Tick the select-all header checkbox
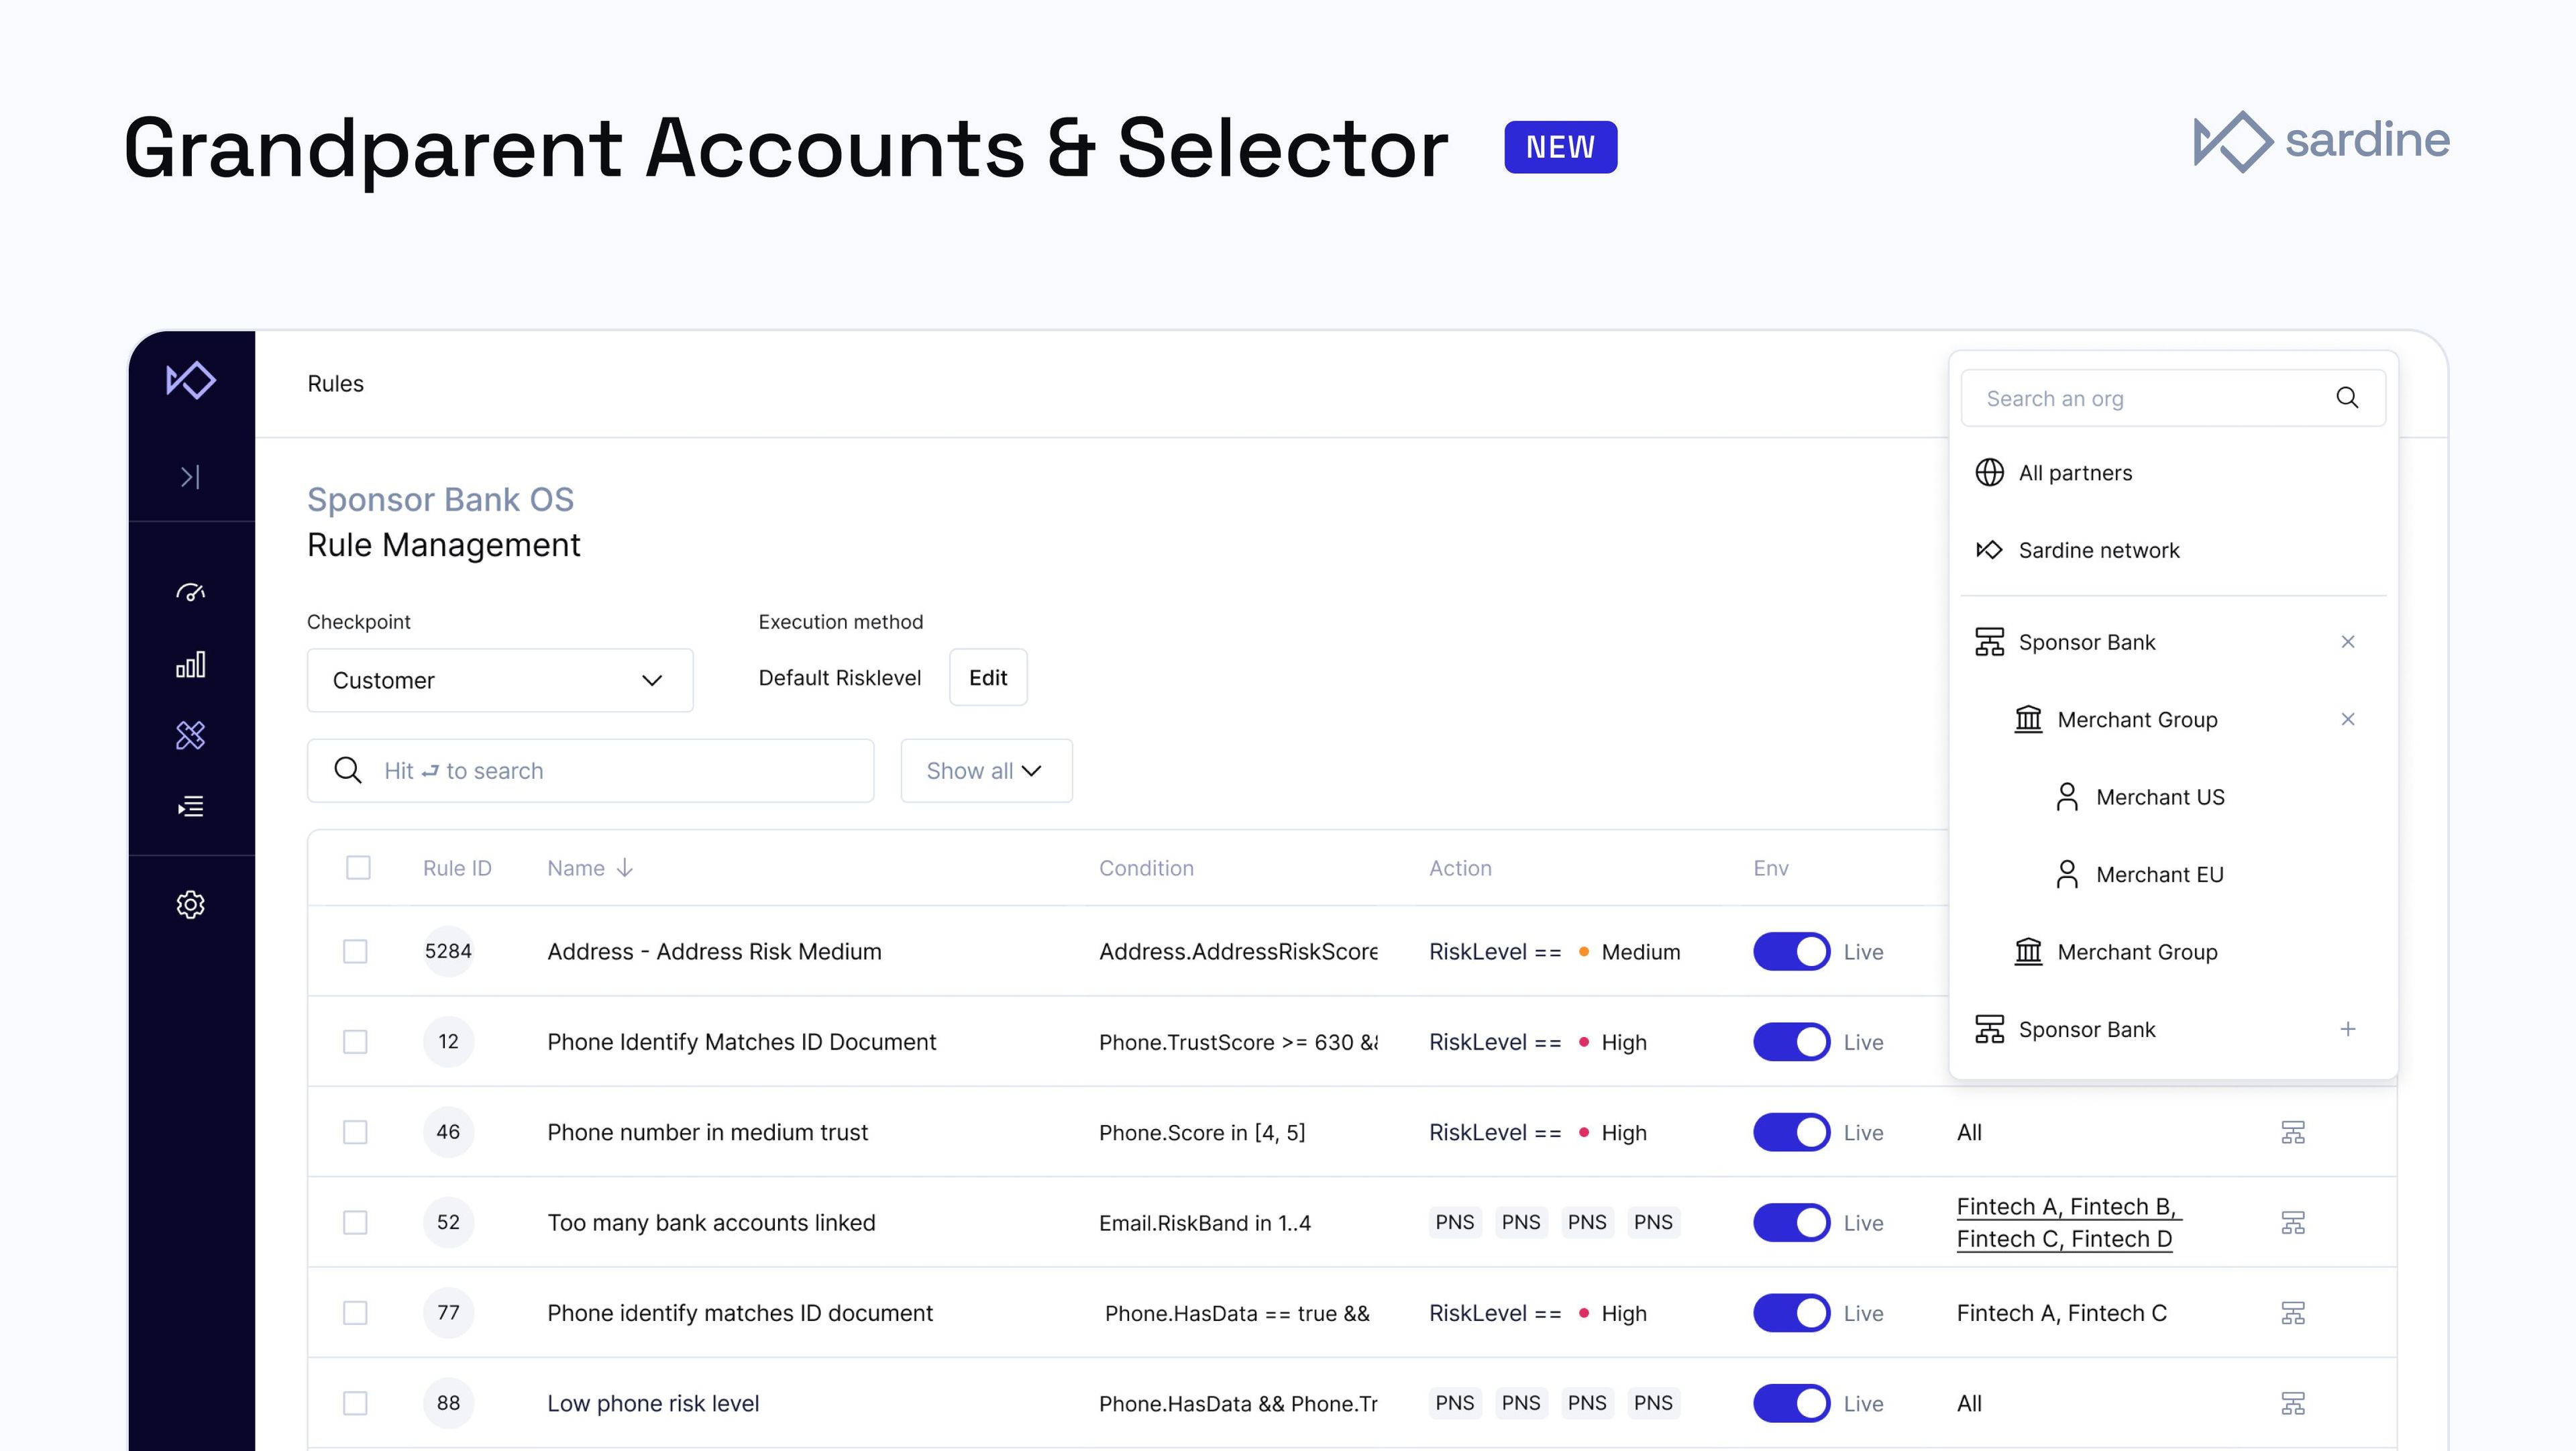Image resolution: width=2576 pixels, height=1451 pixels. coord(358,867)
